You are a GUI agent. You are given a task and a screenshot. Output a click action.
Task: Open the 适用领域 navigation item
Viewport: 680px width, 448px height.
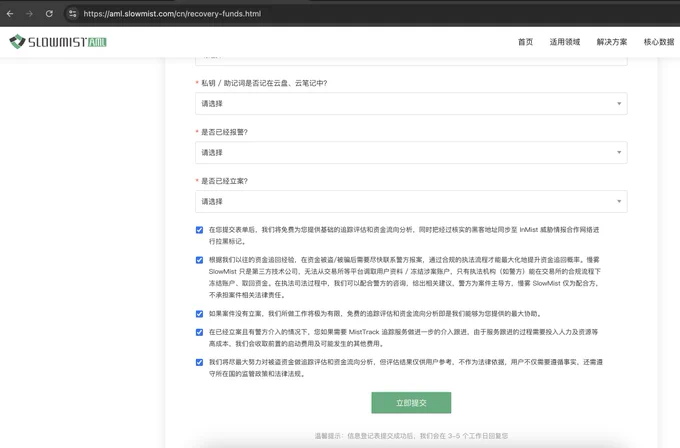click(565, 42)
